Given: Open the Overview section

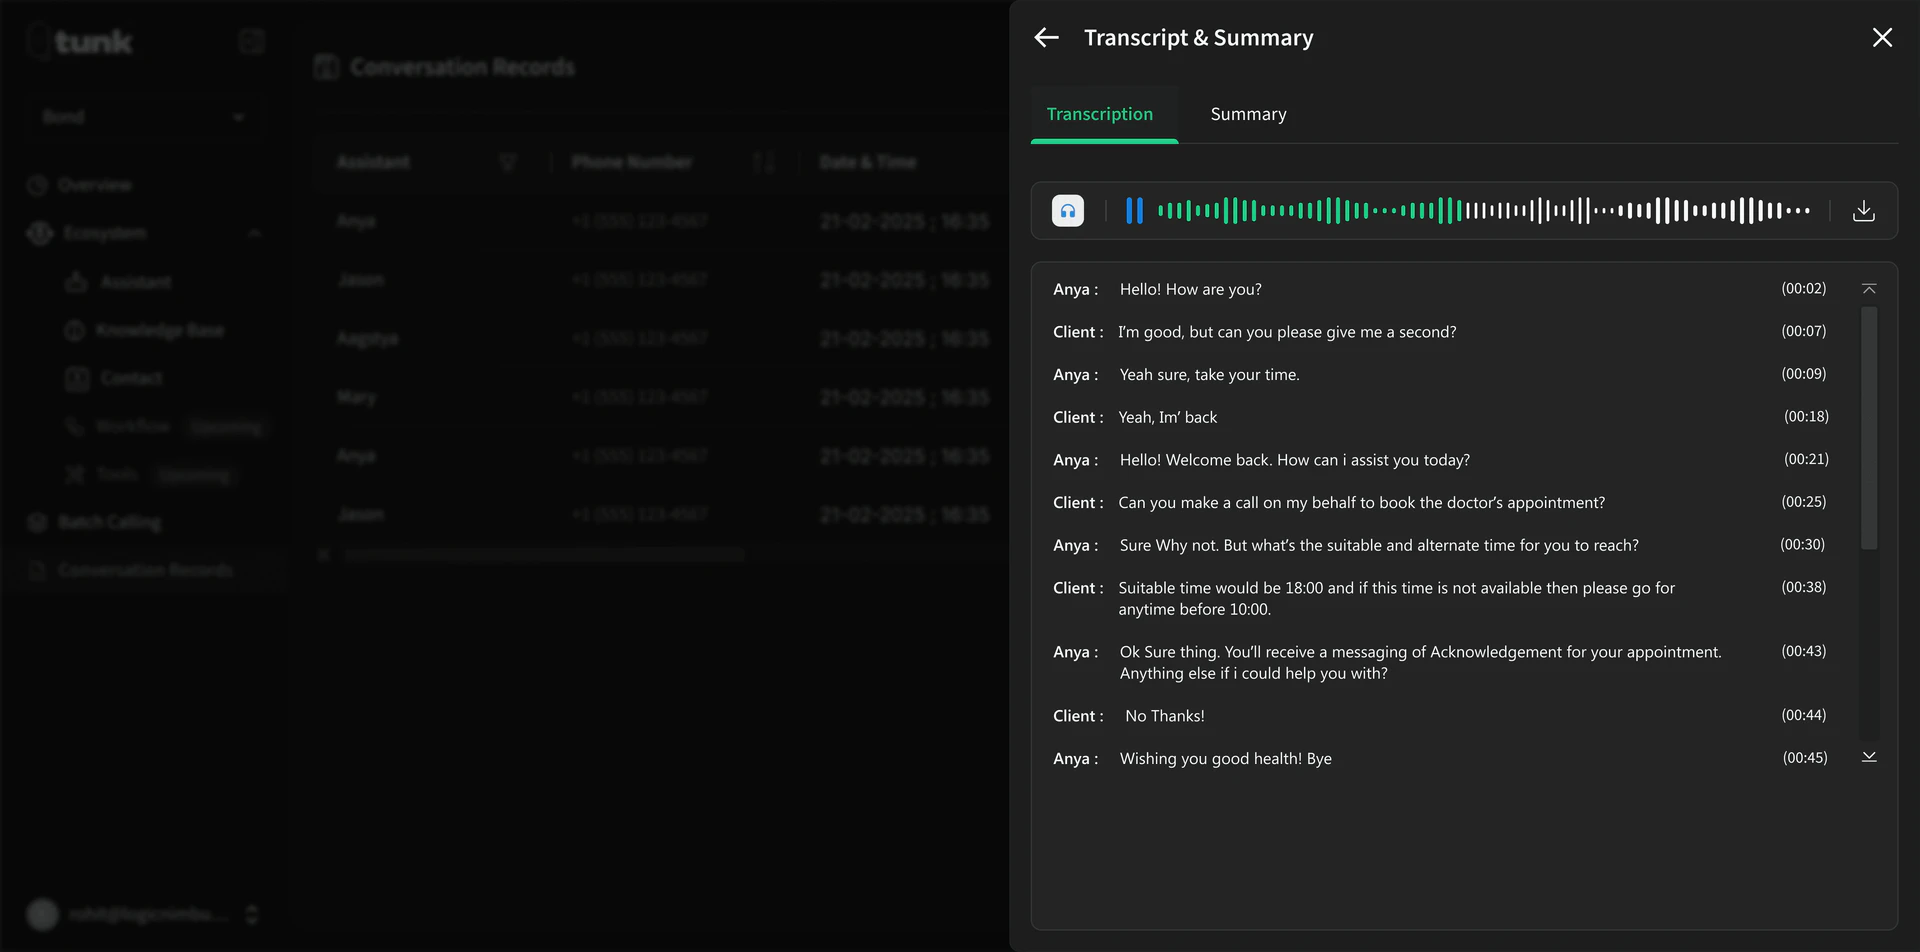Looking at the screenshot, I should pyautogui.click(x=95, y=184).
